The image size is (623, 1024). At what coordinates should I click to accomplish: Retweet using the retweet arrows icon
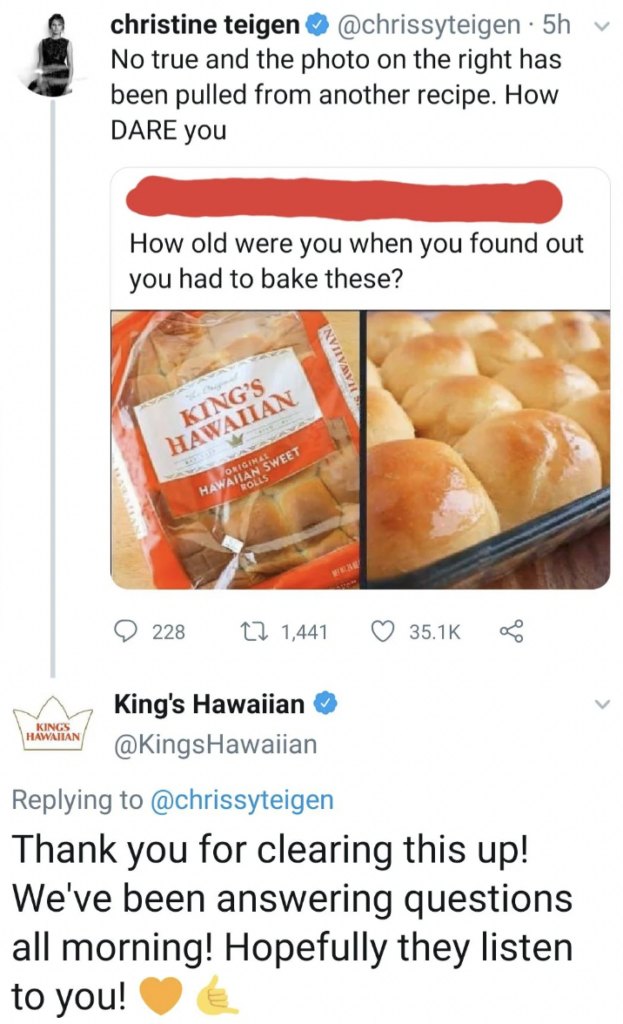[253, 632]
